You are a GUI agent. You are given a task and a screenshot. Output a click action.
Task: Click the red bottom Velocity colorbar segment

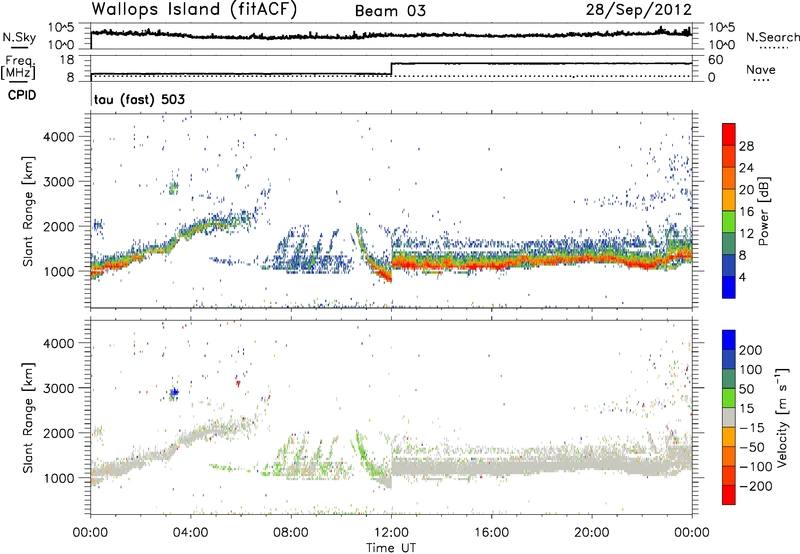[x=729, y=495]
